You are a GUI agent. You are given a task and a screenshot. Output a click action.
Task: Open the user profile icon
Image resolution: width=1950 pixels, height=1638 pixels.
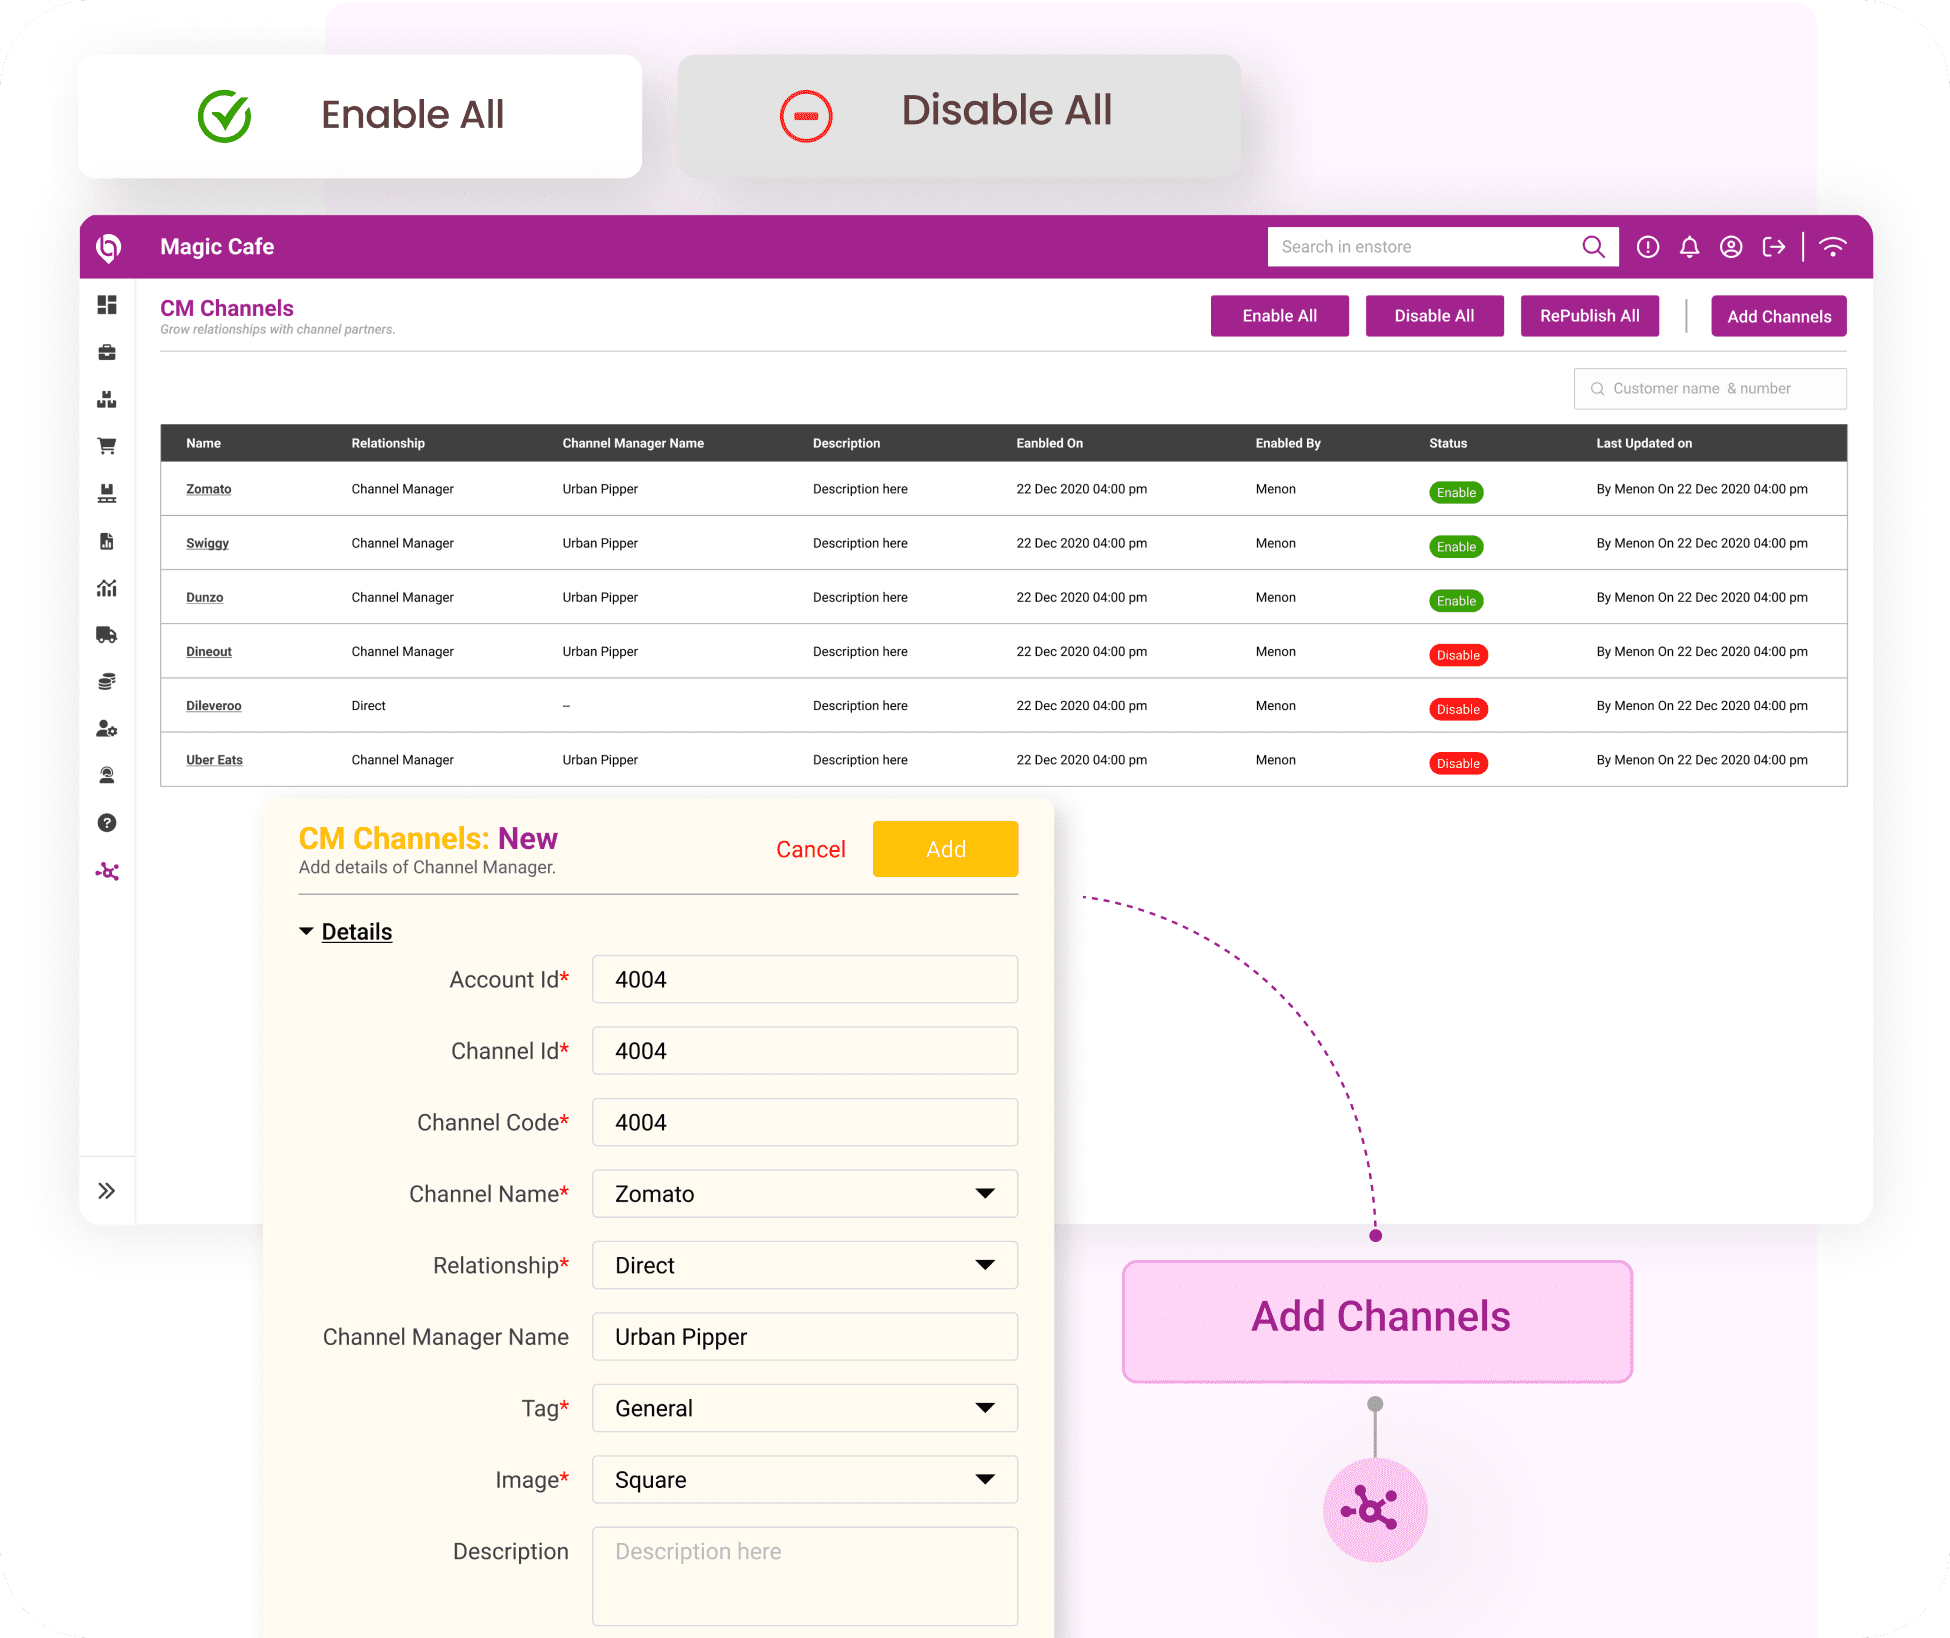1731,247
